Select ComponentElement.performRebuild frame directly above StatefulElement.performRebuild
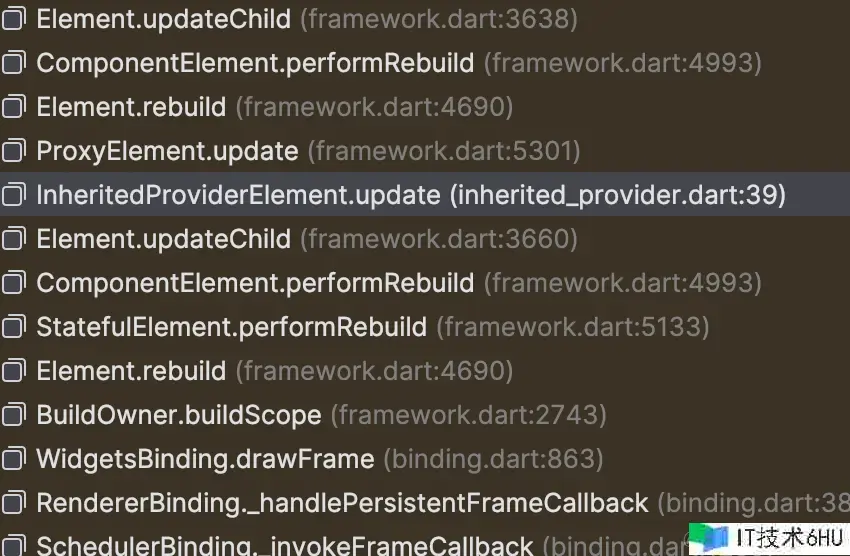Image resolution: width=850 pixels, height=556 pixels. (255, 284)
